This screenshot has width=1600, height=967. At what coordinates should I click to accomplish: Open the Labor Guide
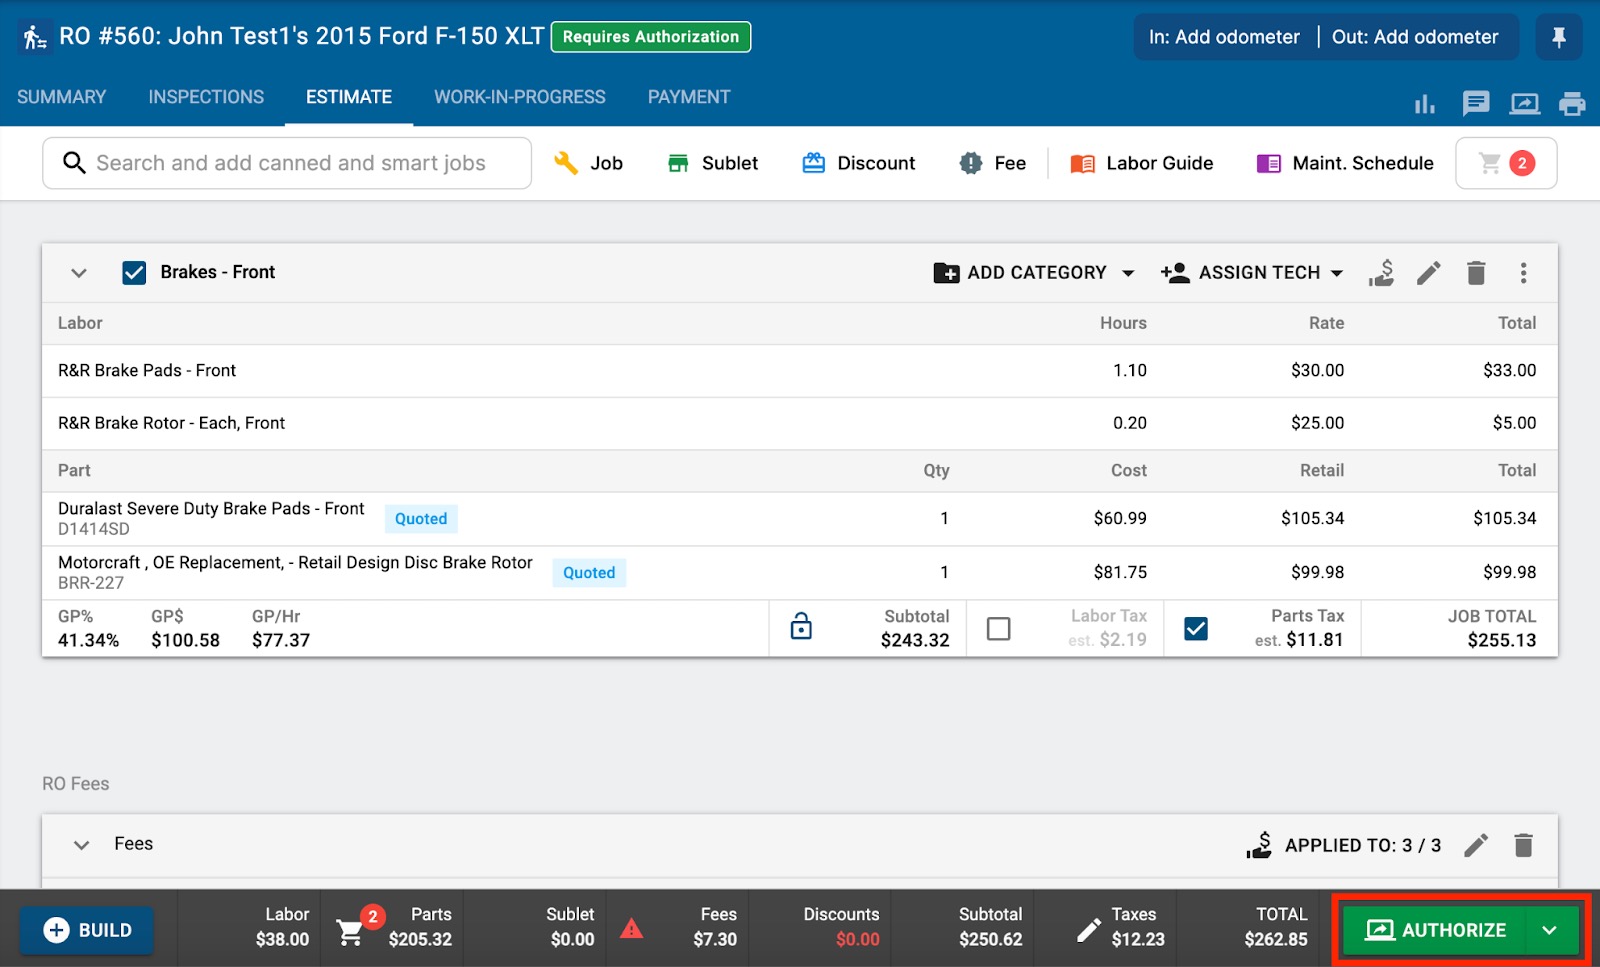[1141, 163]
